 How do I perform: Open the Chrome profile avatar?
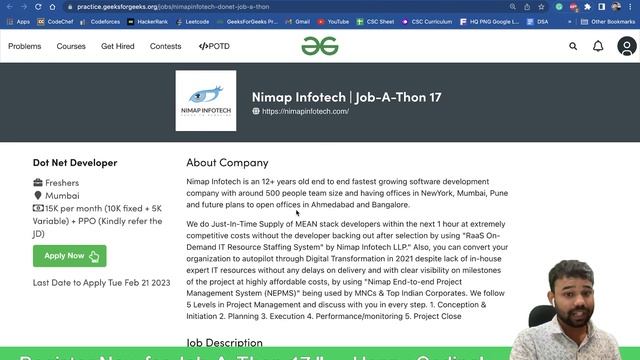pos(616,7)
